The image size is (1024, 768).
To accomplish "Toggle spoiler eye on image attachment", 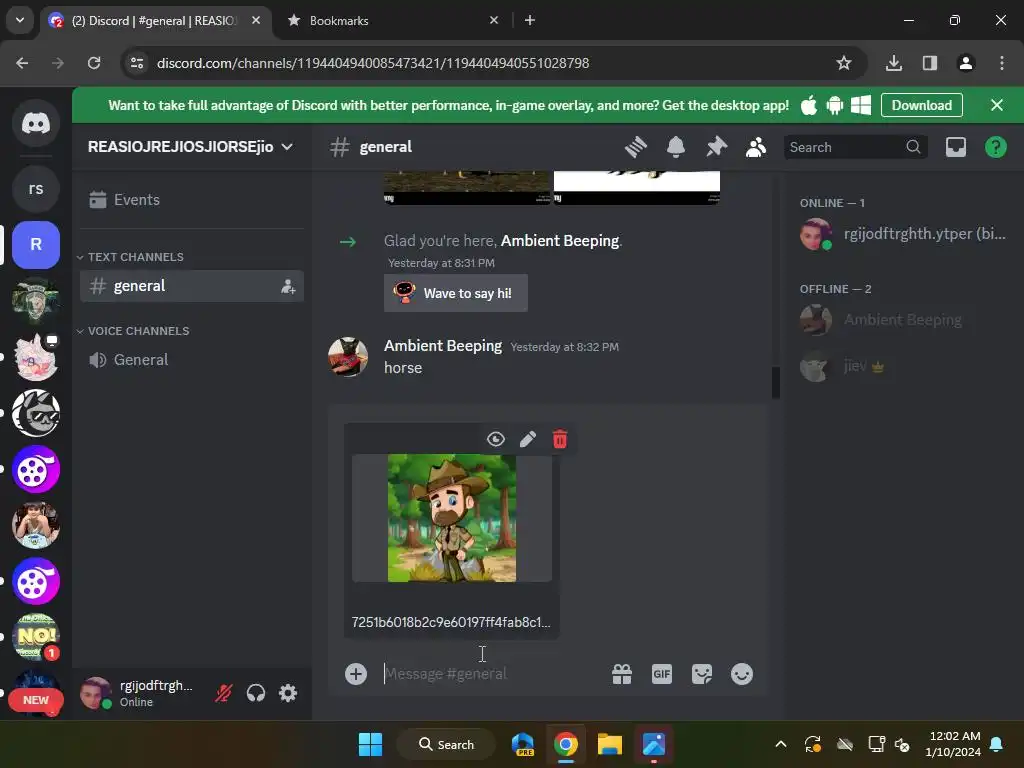I will click(496, 439).
